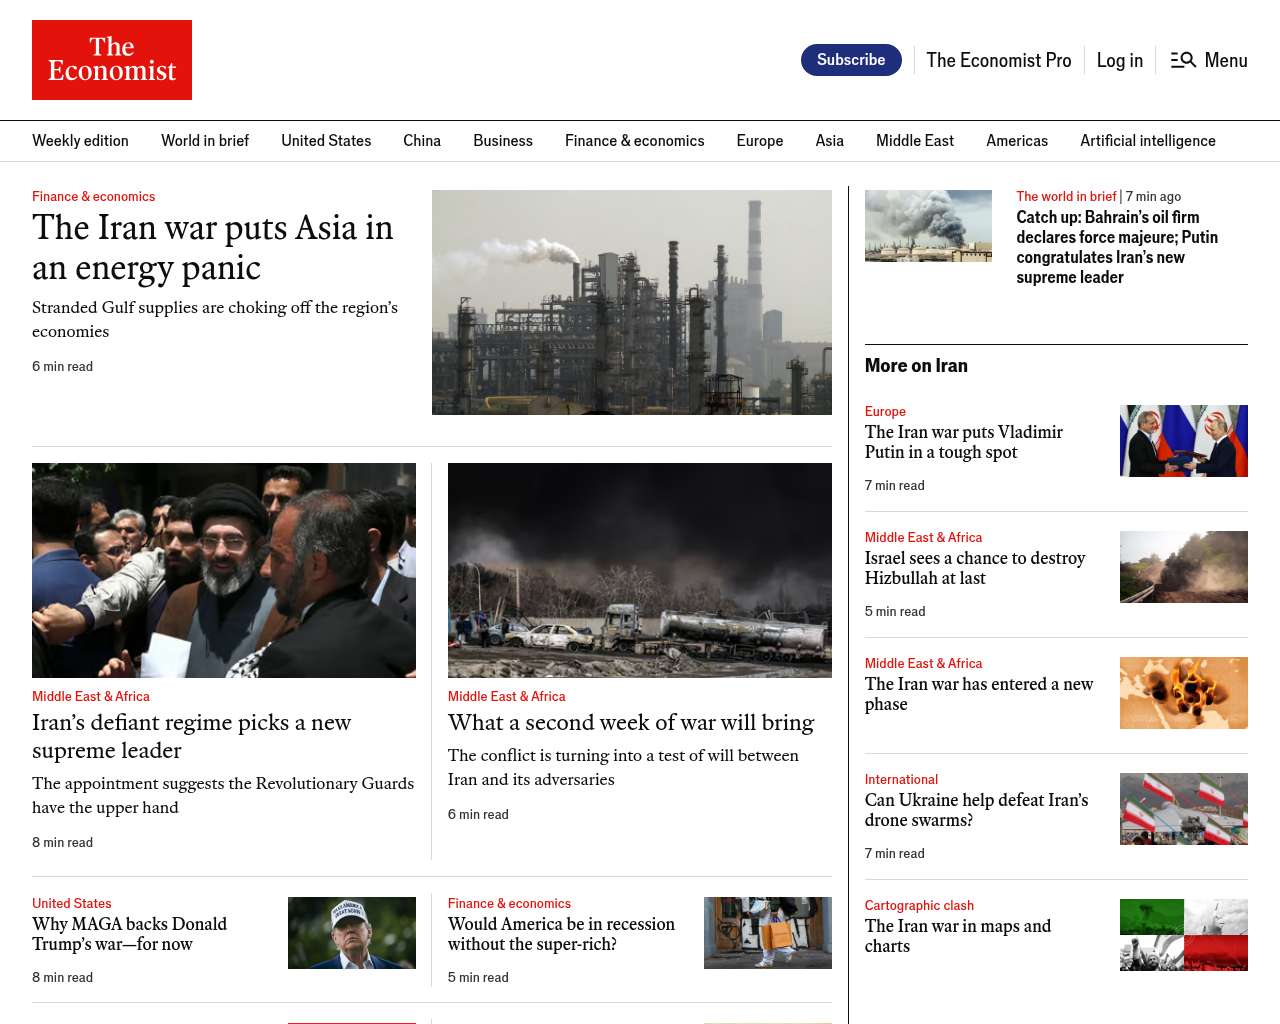
Task: Click the Trump MAGA cap thumbnail
Action: point(351,933)
